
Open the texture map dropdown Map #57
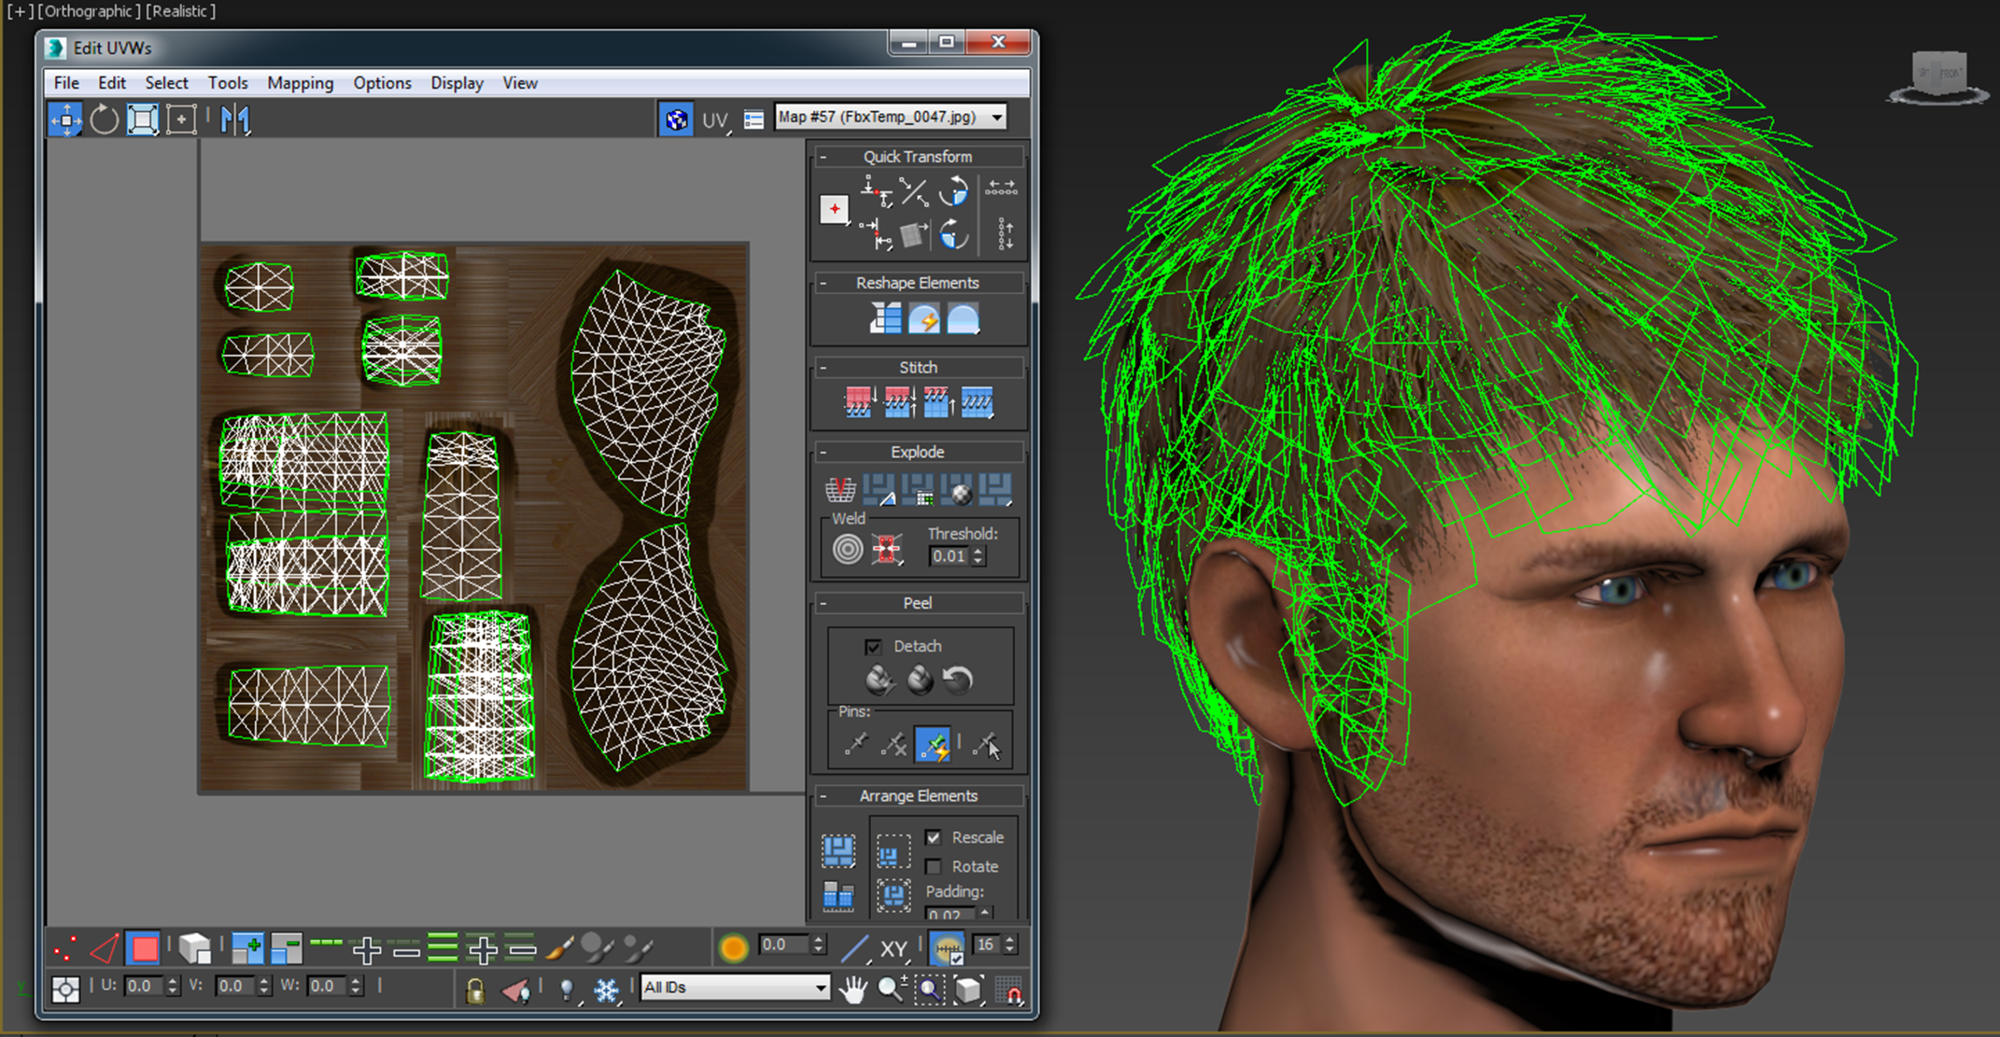(x=890, y=117)
